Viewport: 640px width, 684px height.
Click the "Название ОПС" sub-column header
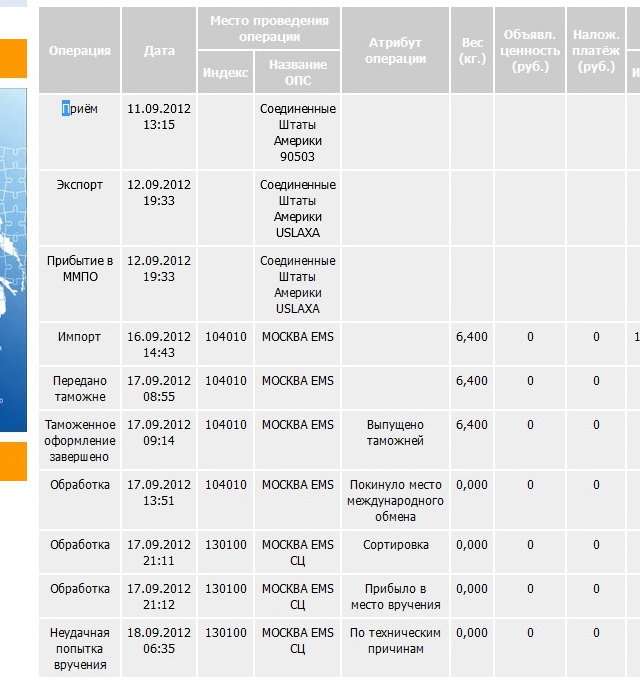pyautogui.click(x=298, y=73)
